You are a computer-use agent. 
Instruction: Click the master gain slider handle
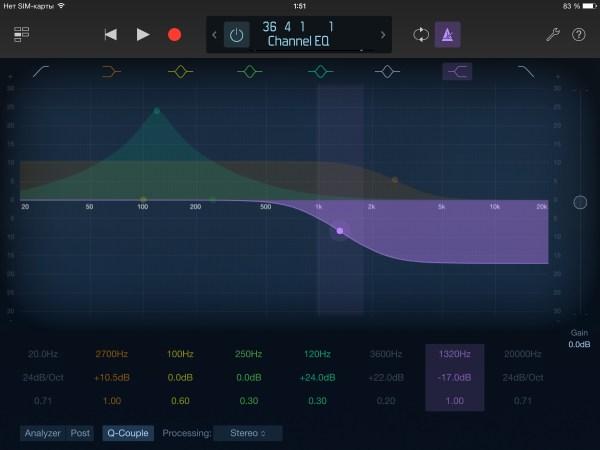point(580,202)
